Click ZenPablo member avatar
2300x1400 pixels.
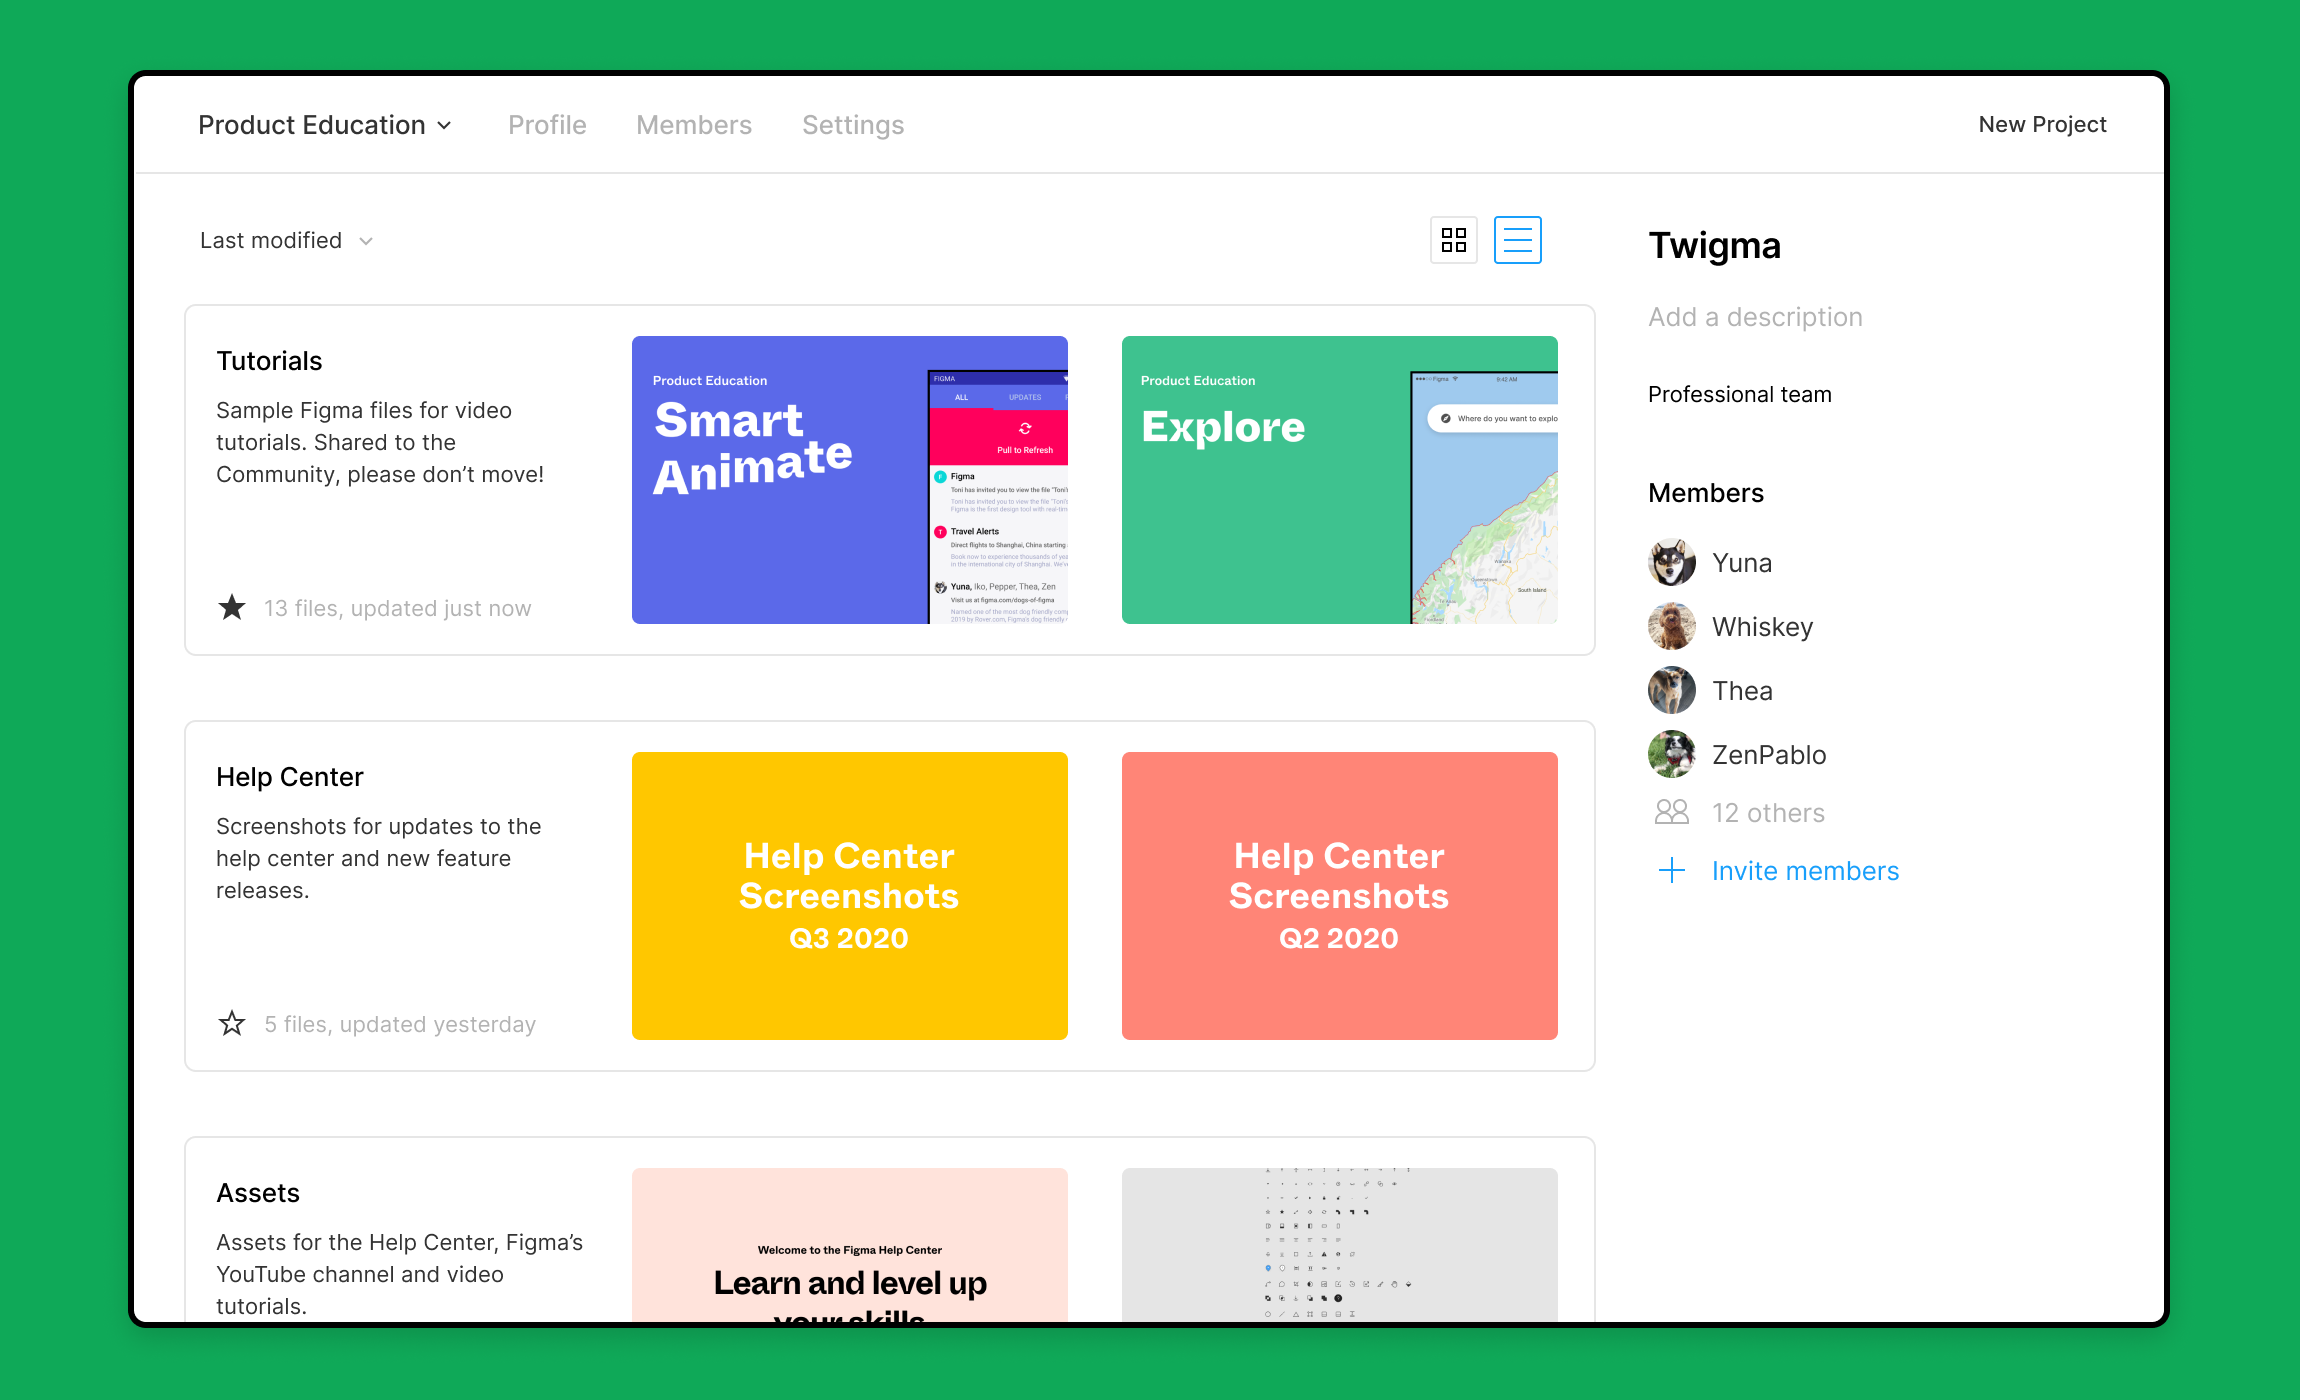pos(1672,754)
